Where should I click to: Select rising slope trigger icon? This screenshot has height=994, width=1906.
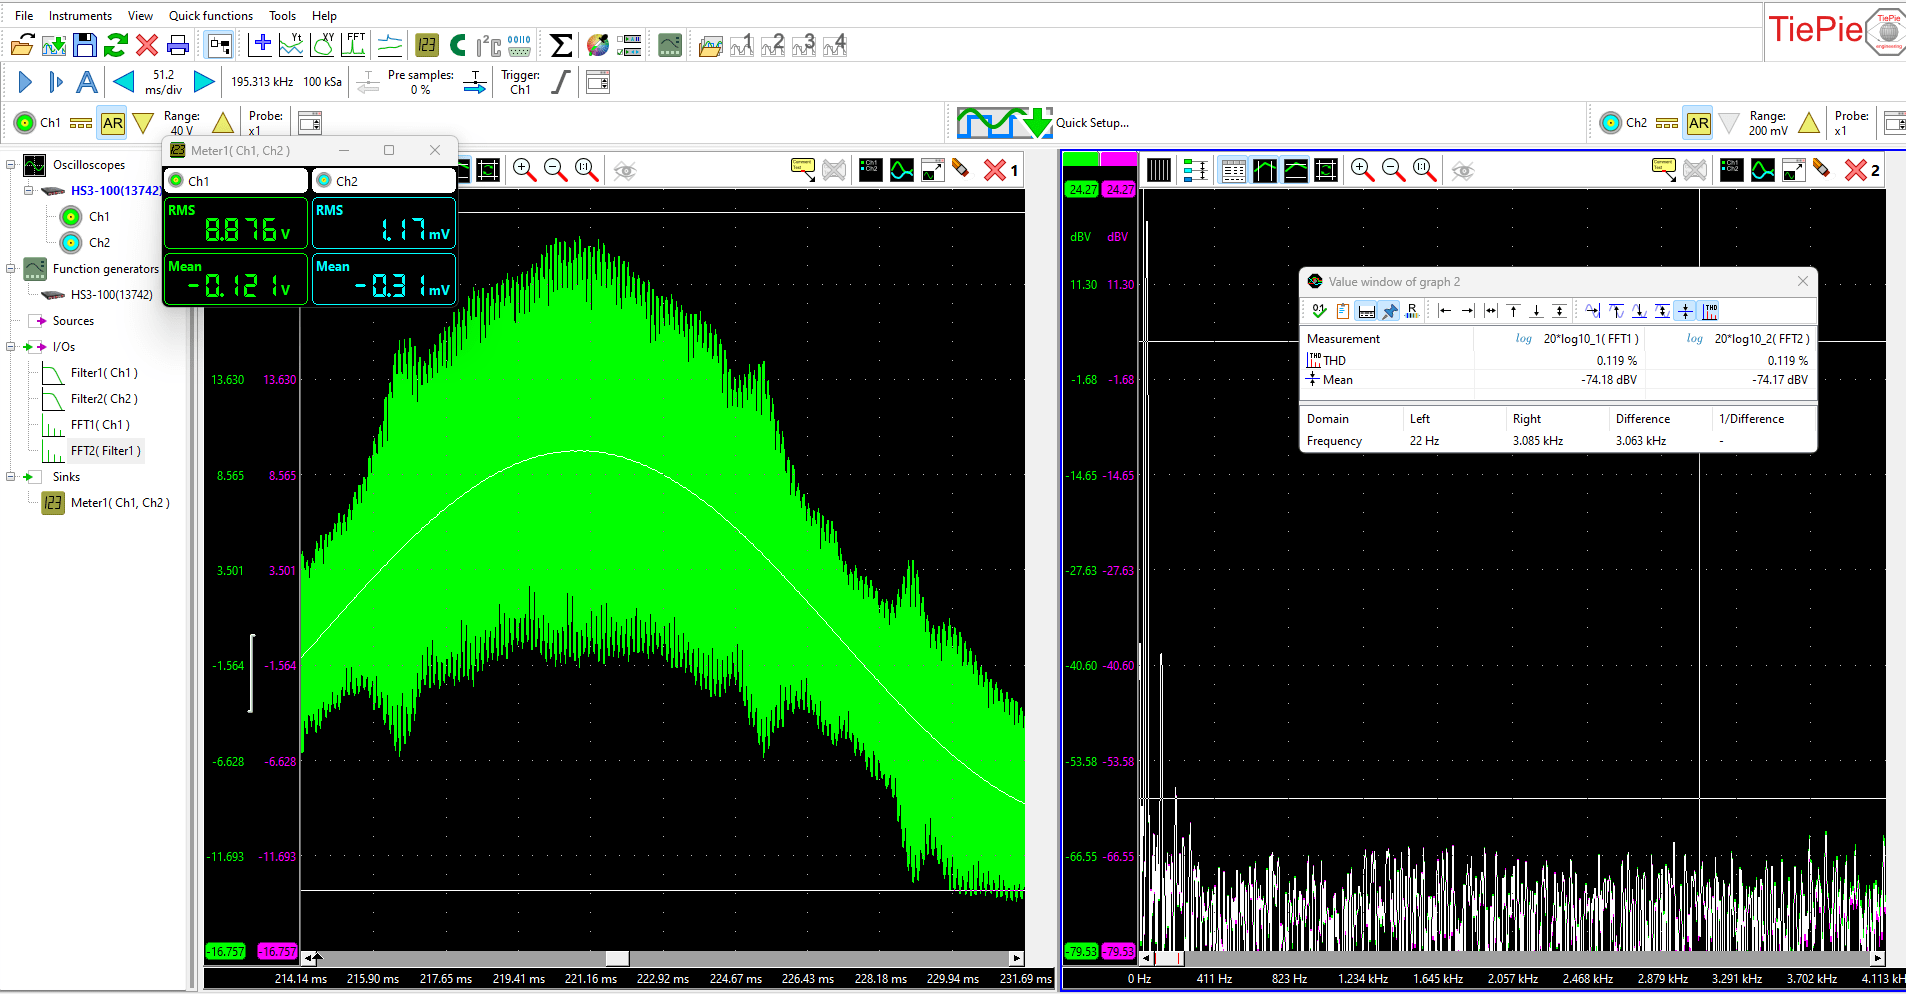tap(561, 82)
